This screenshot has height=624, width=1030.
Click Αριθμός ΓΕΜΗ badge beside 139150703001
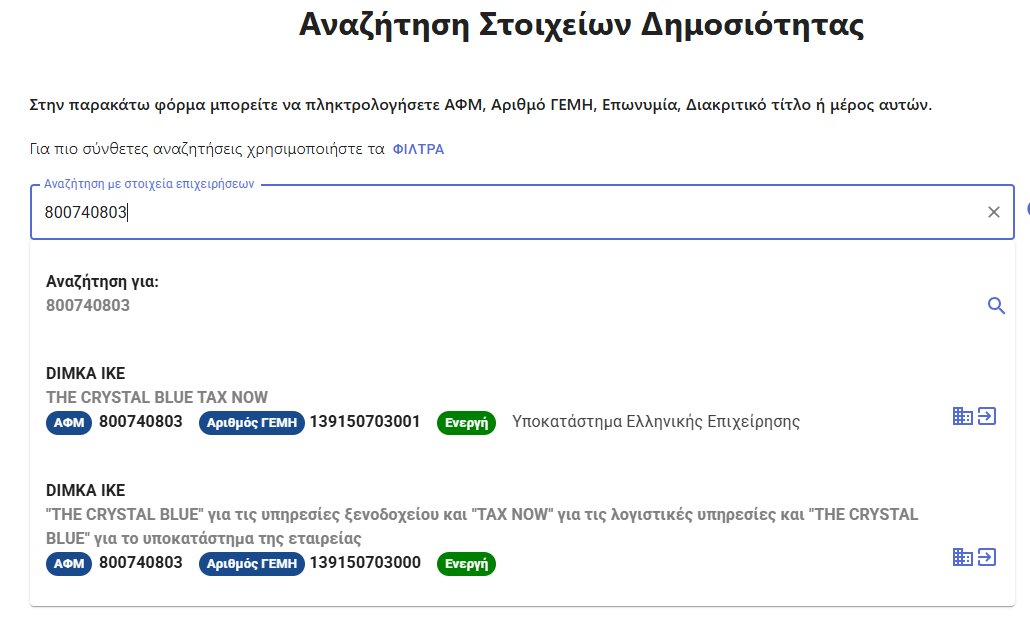tap(252, 422)
